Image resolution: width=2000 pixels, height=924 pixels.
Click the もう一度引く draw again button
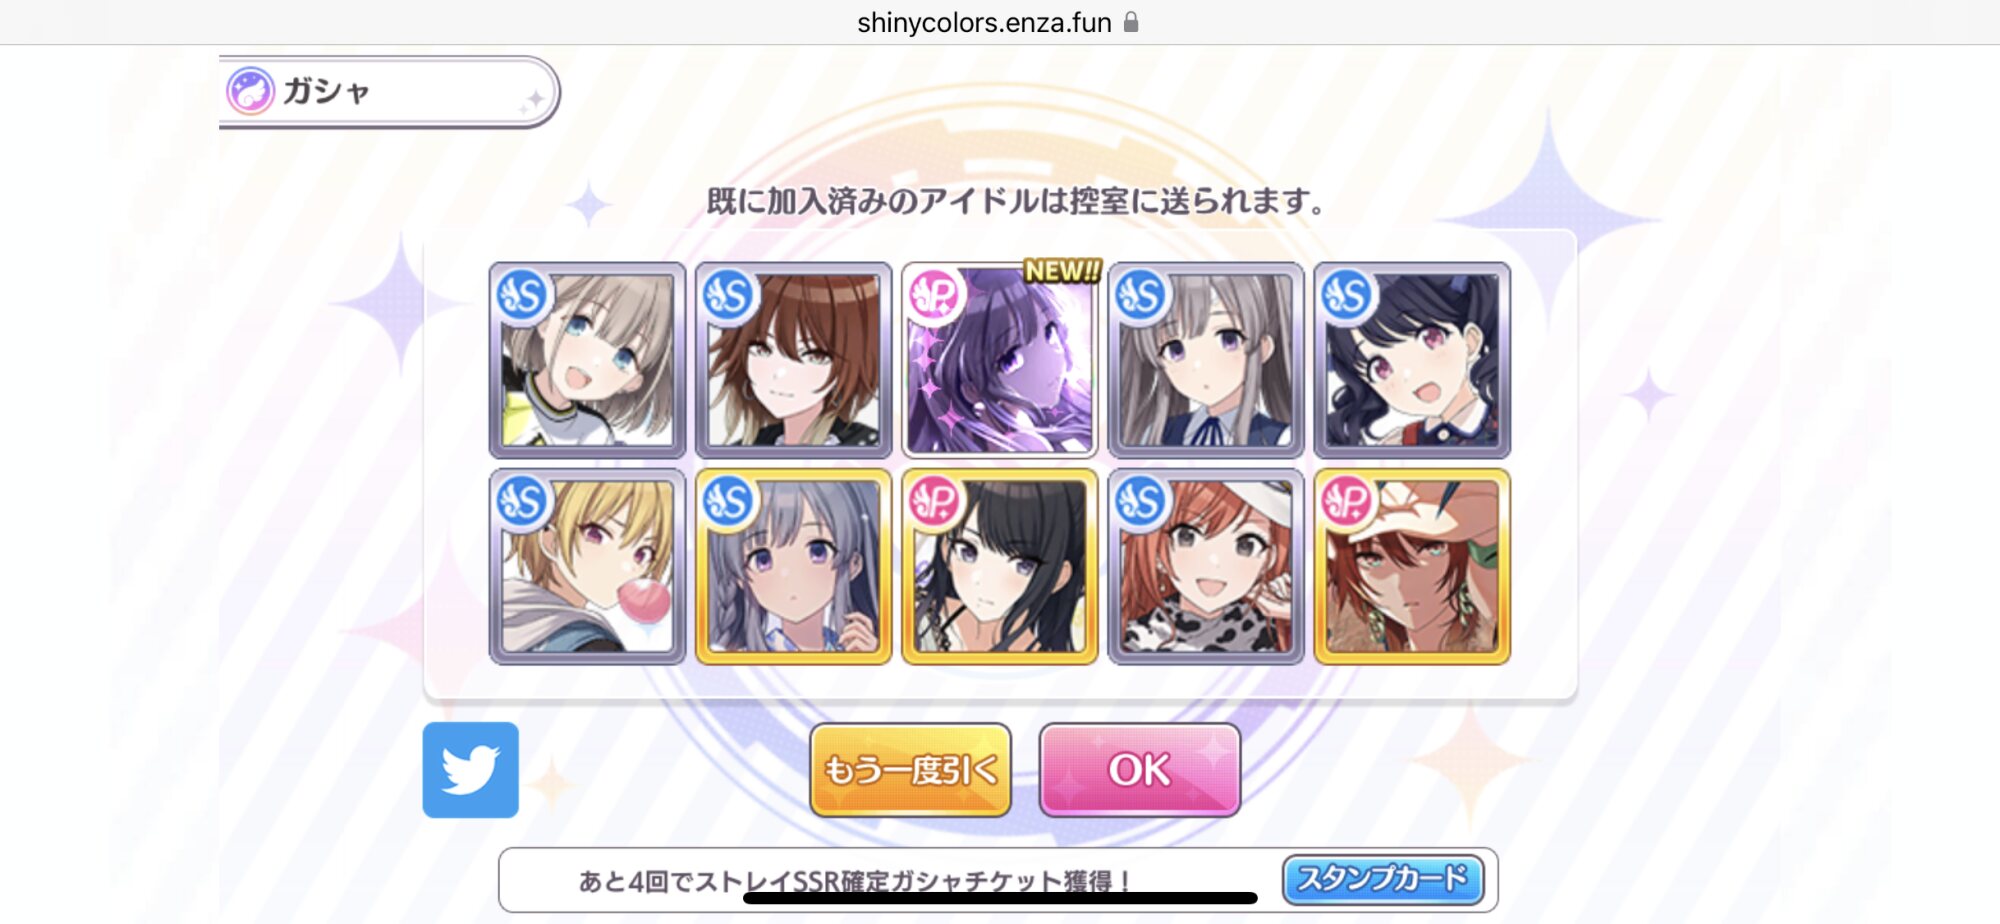pos(910,770)
